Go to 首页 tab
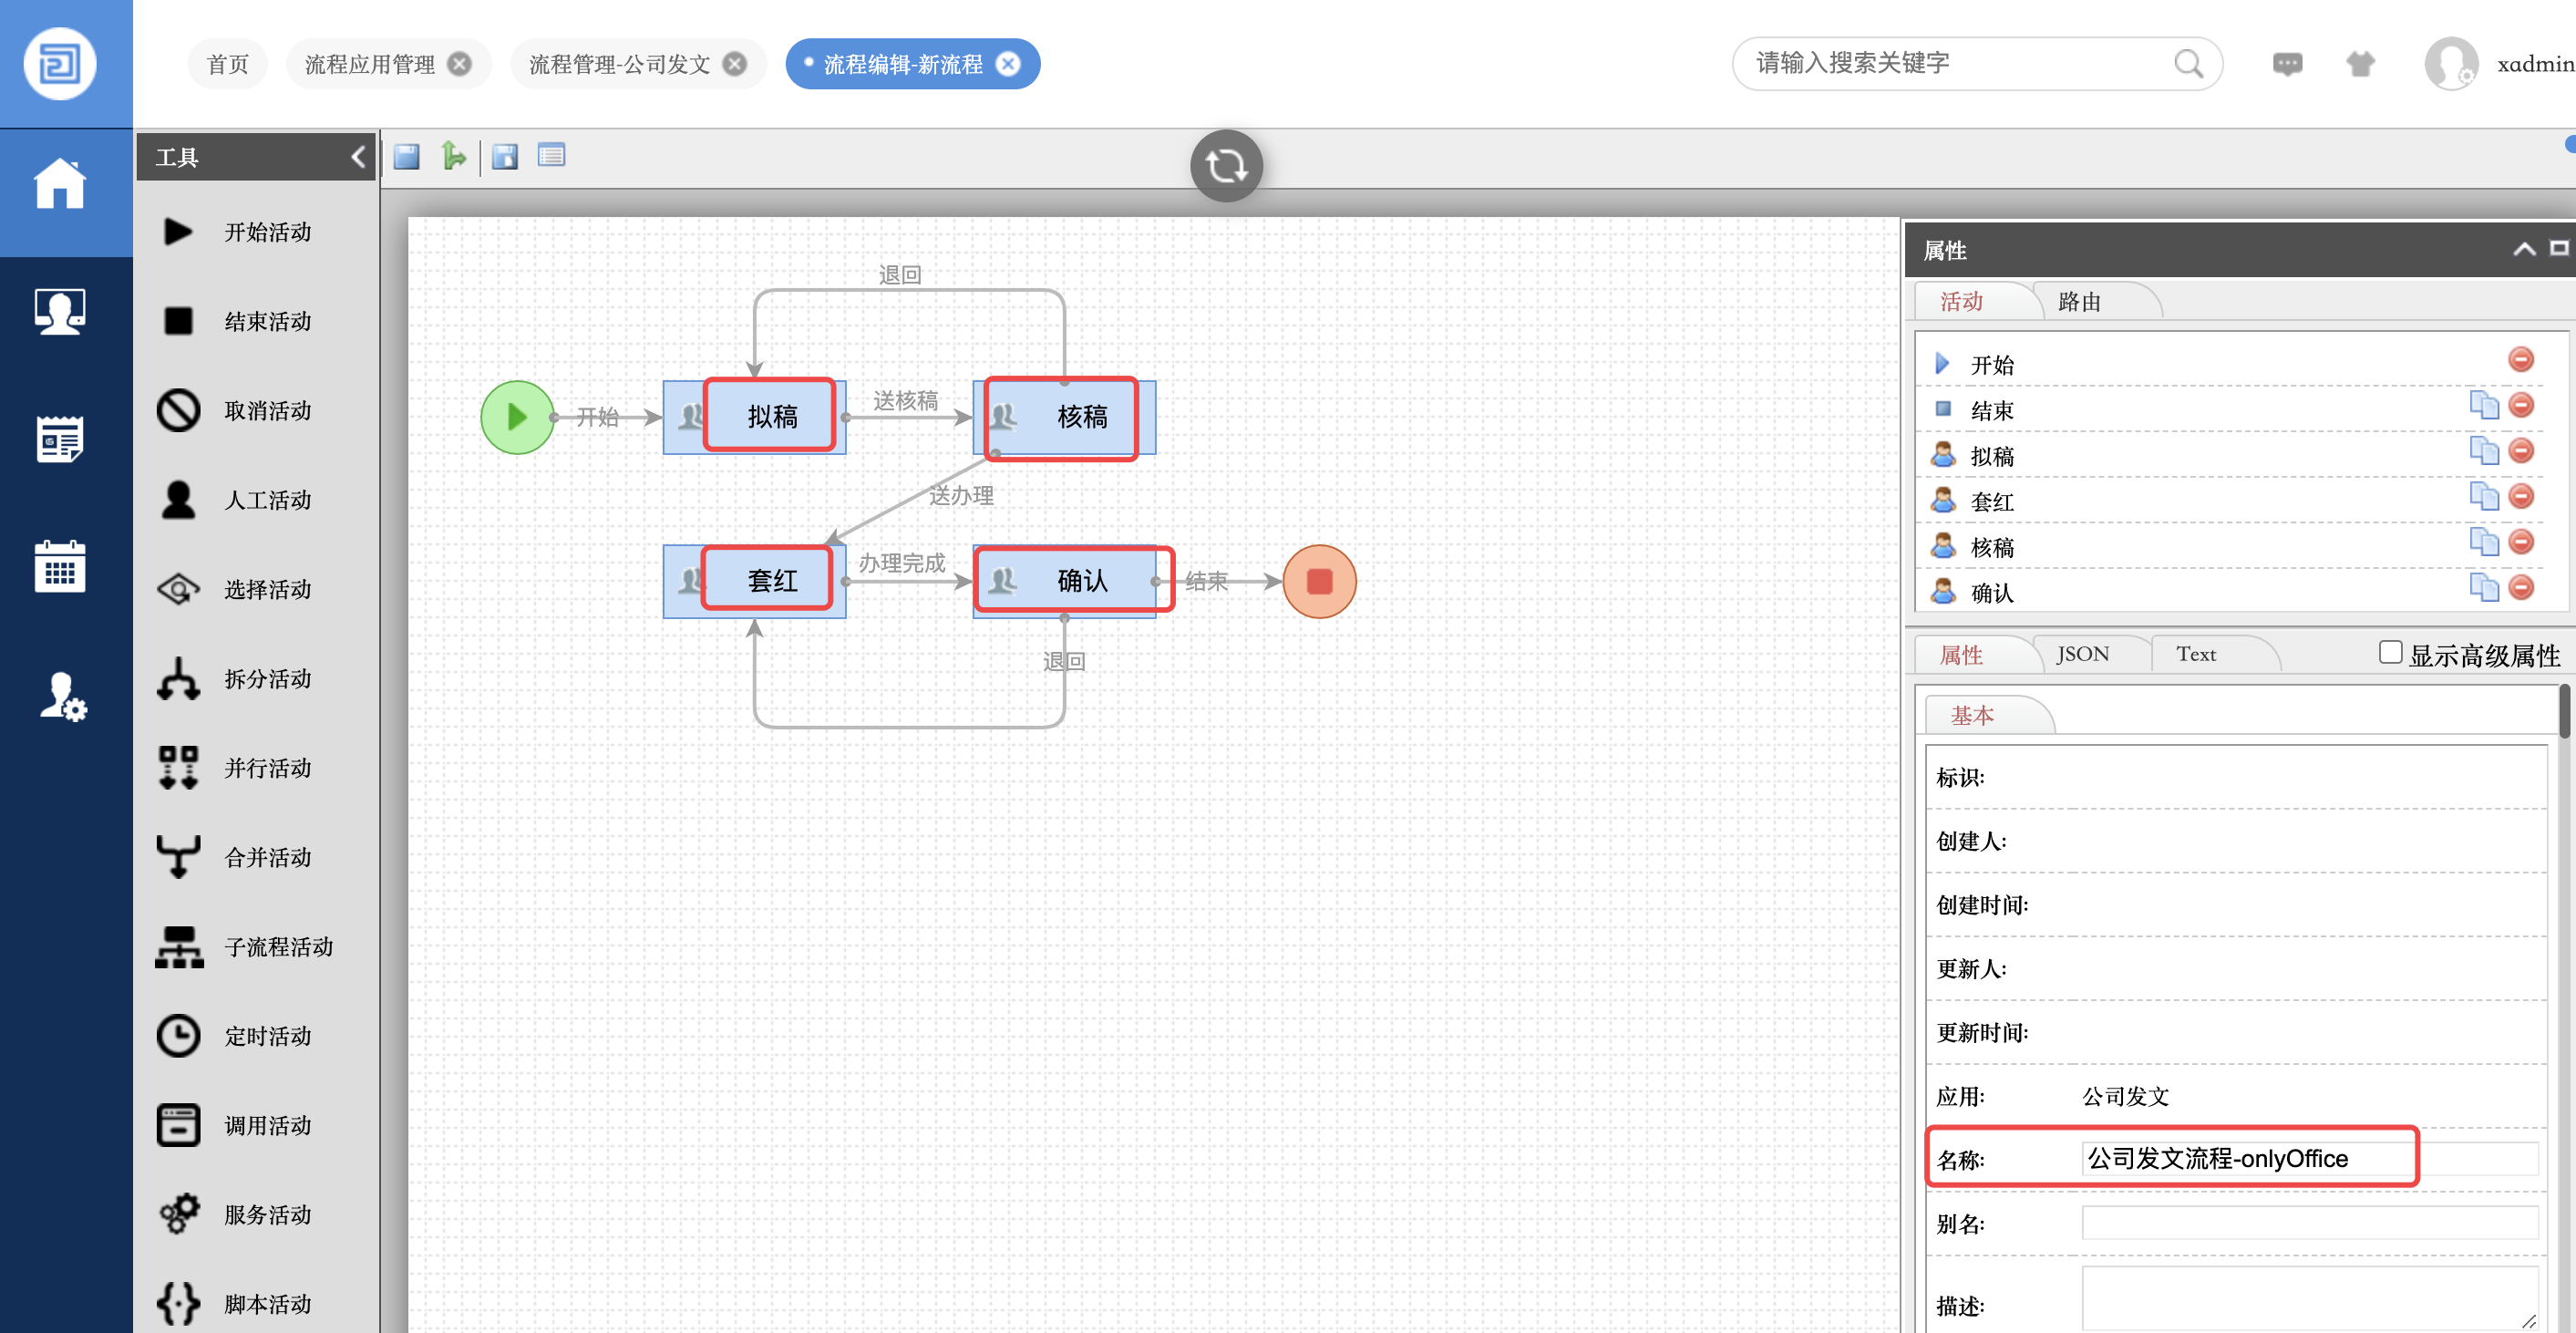Viewport: 2576px width, 1333px height. point(227,64)
